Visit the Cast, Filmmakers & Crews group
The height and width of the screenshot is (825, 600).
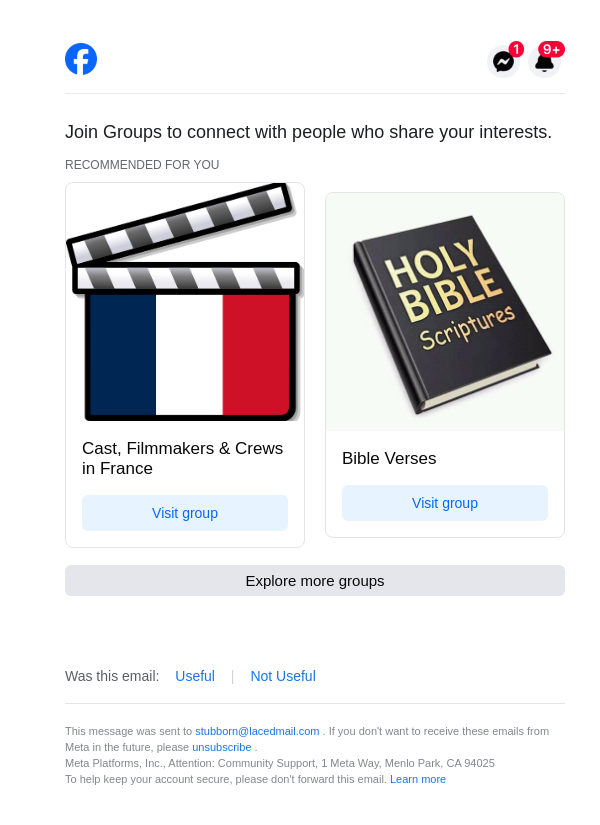pos(185,513)
